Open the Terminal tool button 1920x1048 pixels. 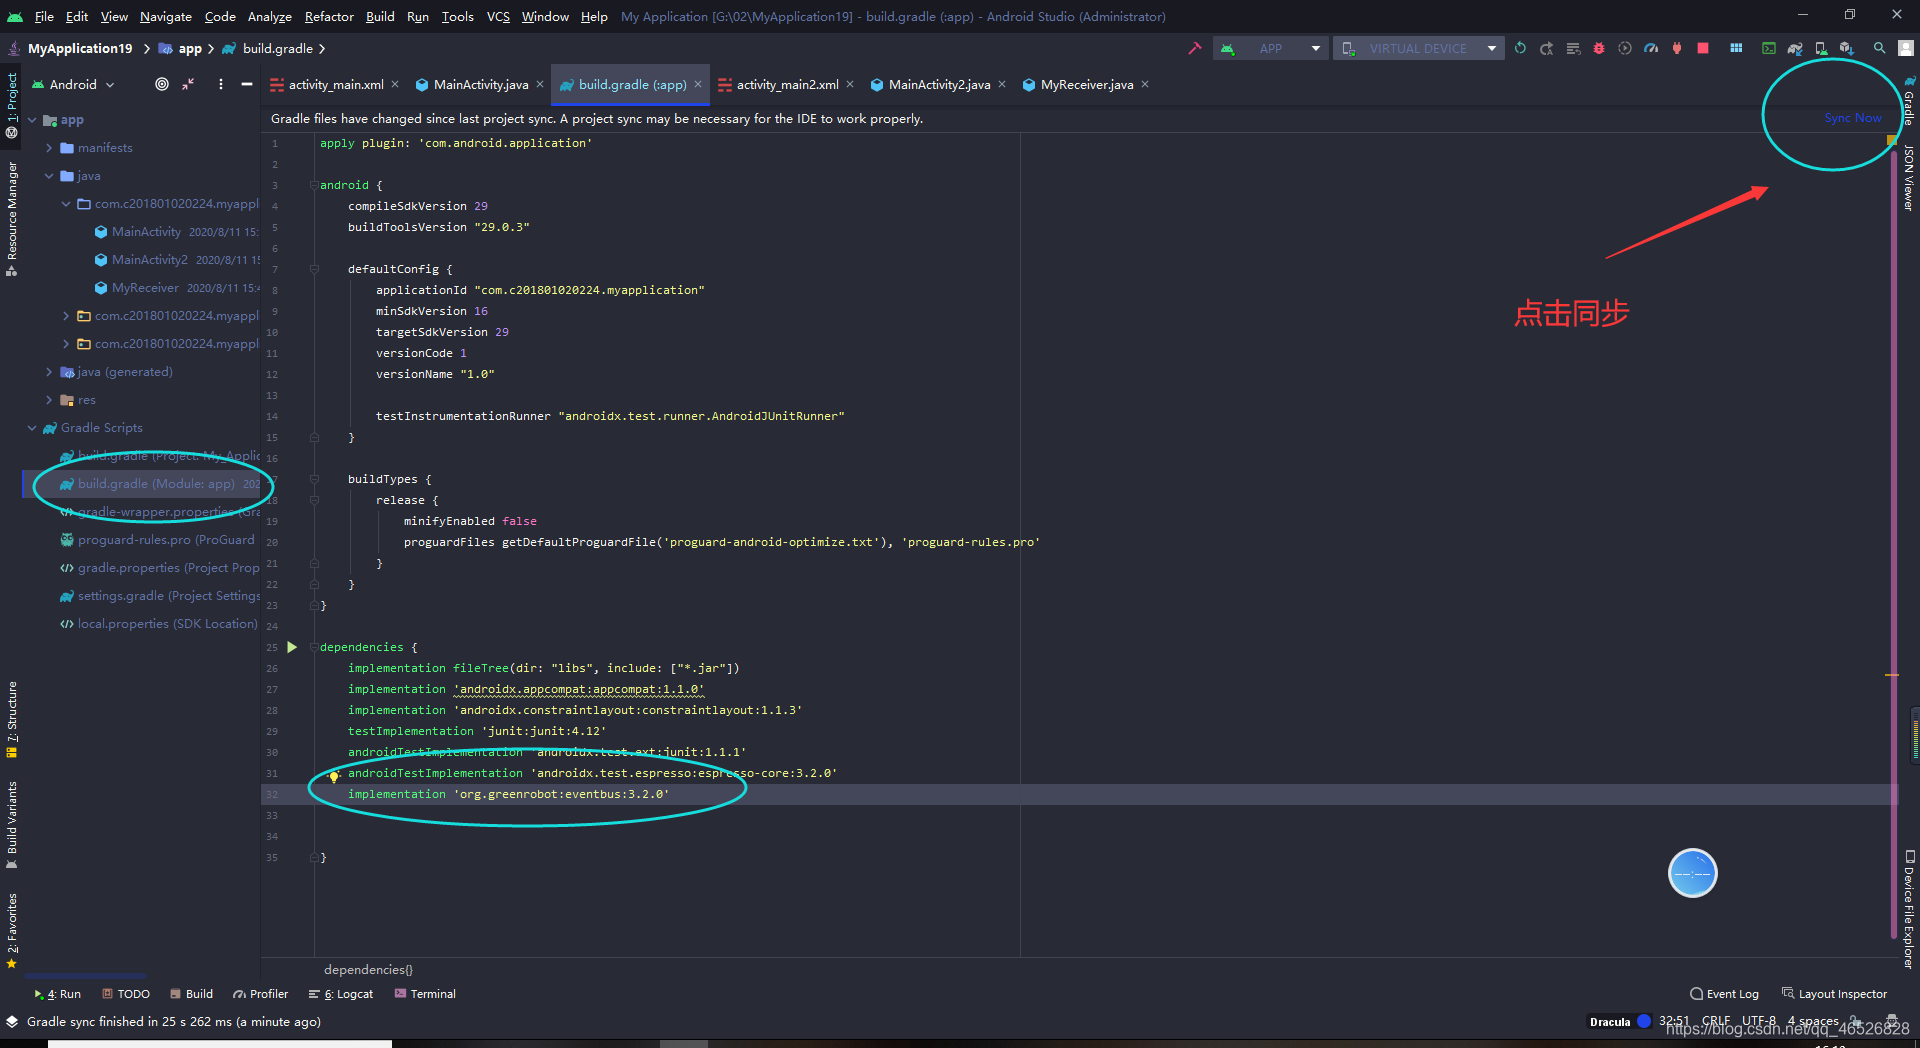425,994
